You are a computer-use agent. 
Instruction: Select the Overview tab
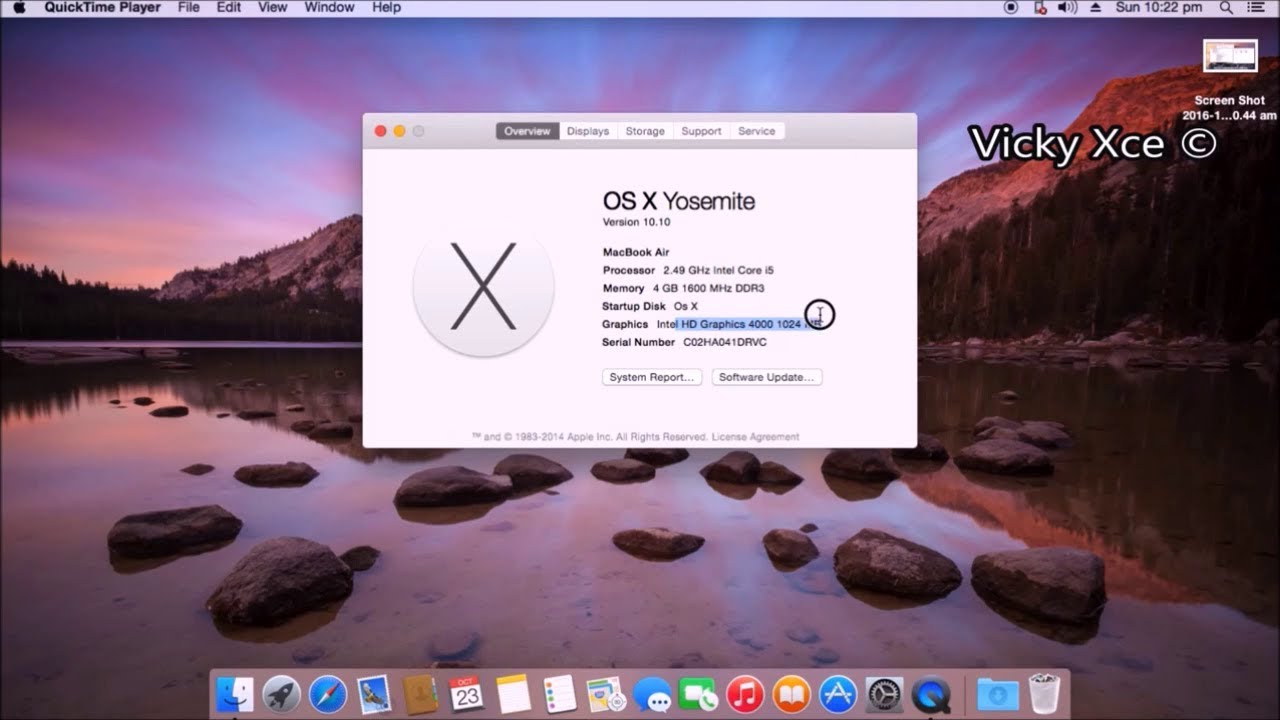(527, 131)
